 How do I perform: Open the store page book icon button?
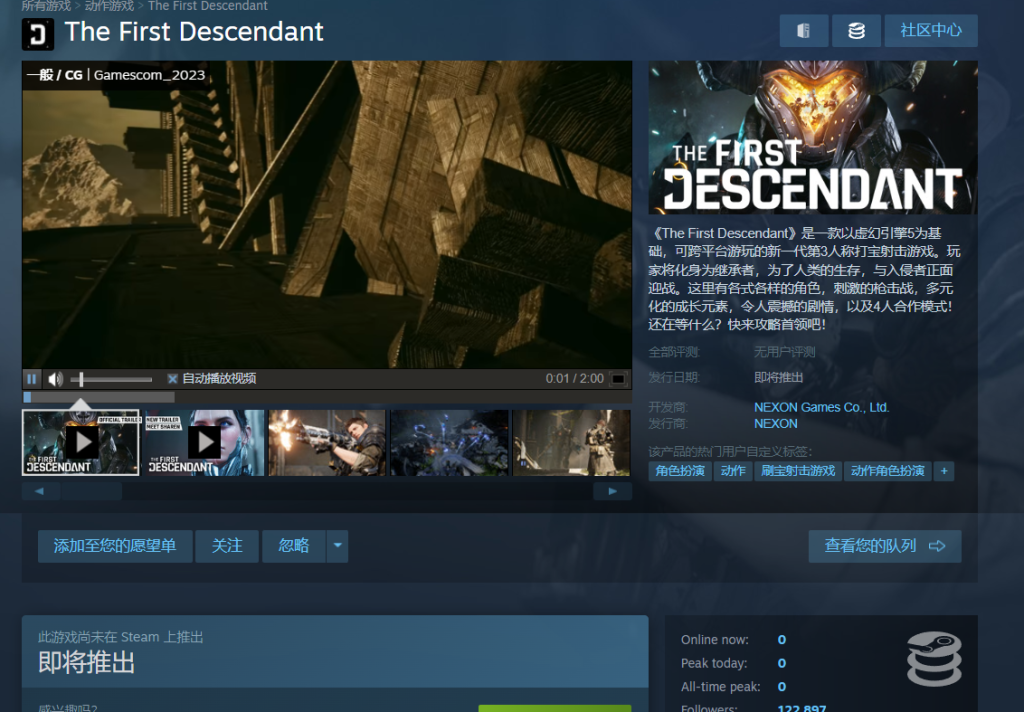click(x=804, y=31)
